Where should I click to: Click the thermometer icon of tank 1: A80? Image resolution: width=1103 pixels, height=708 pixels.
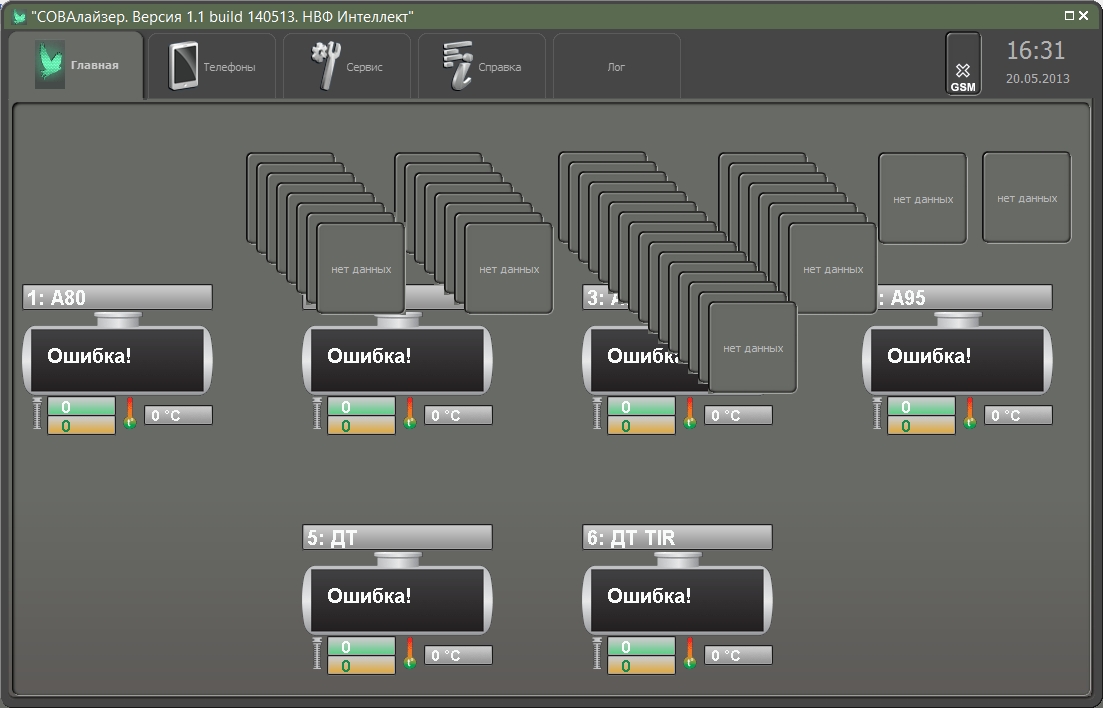(129, 414)
